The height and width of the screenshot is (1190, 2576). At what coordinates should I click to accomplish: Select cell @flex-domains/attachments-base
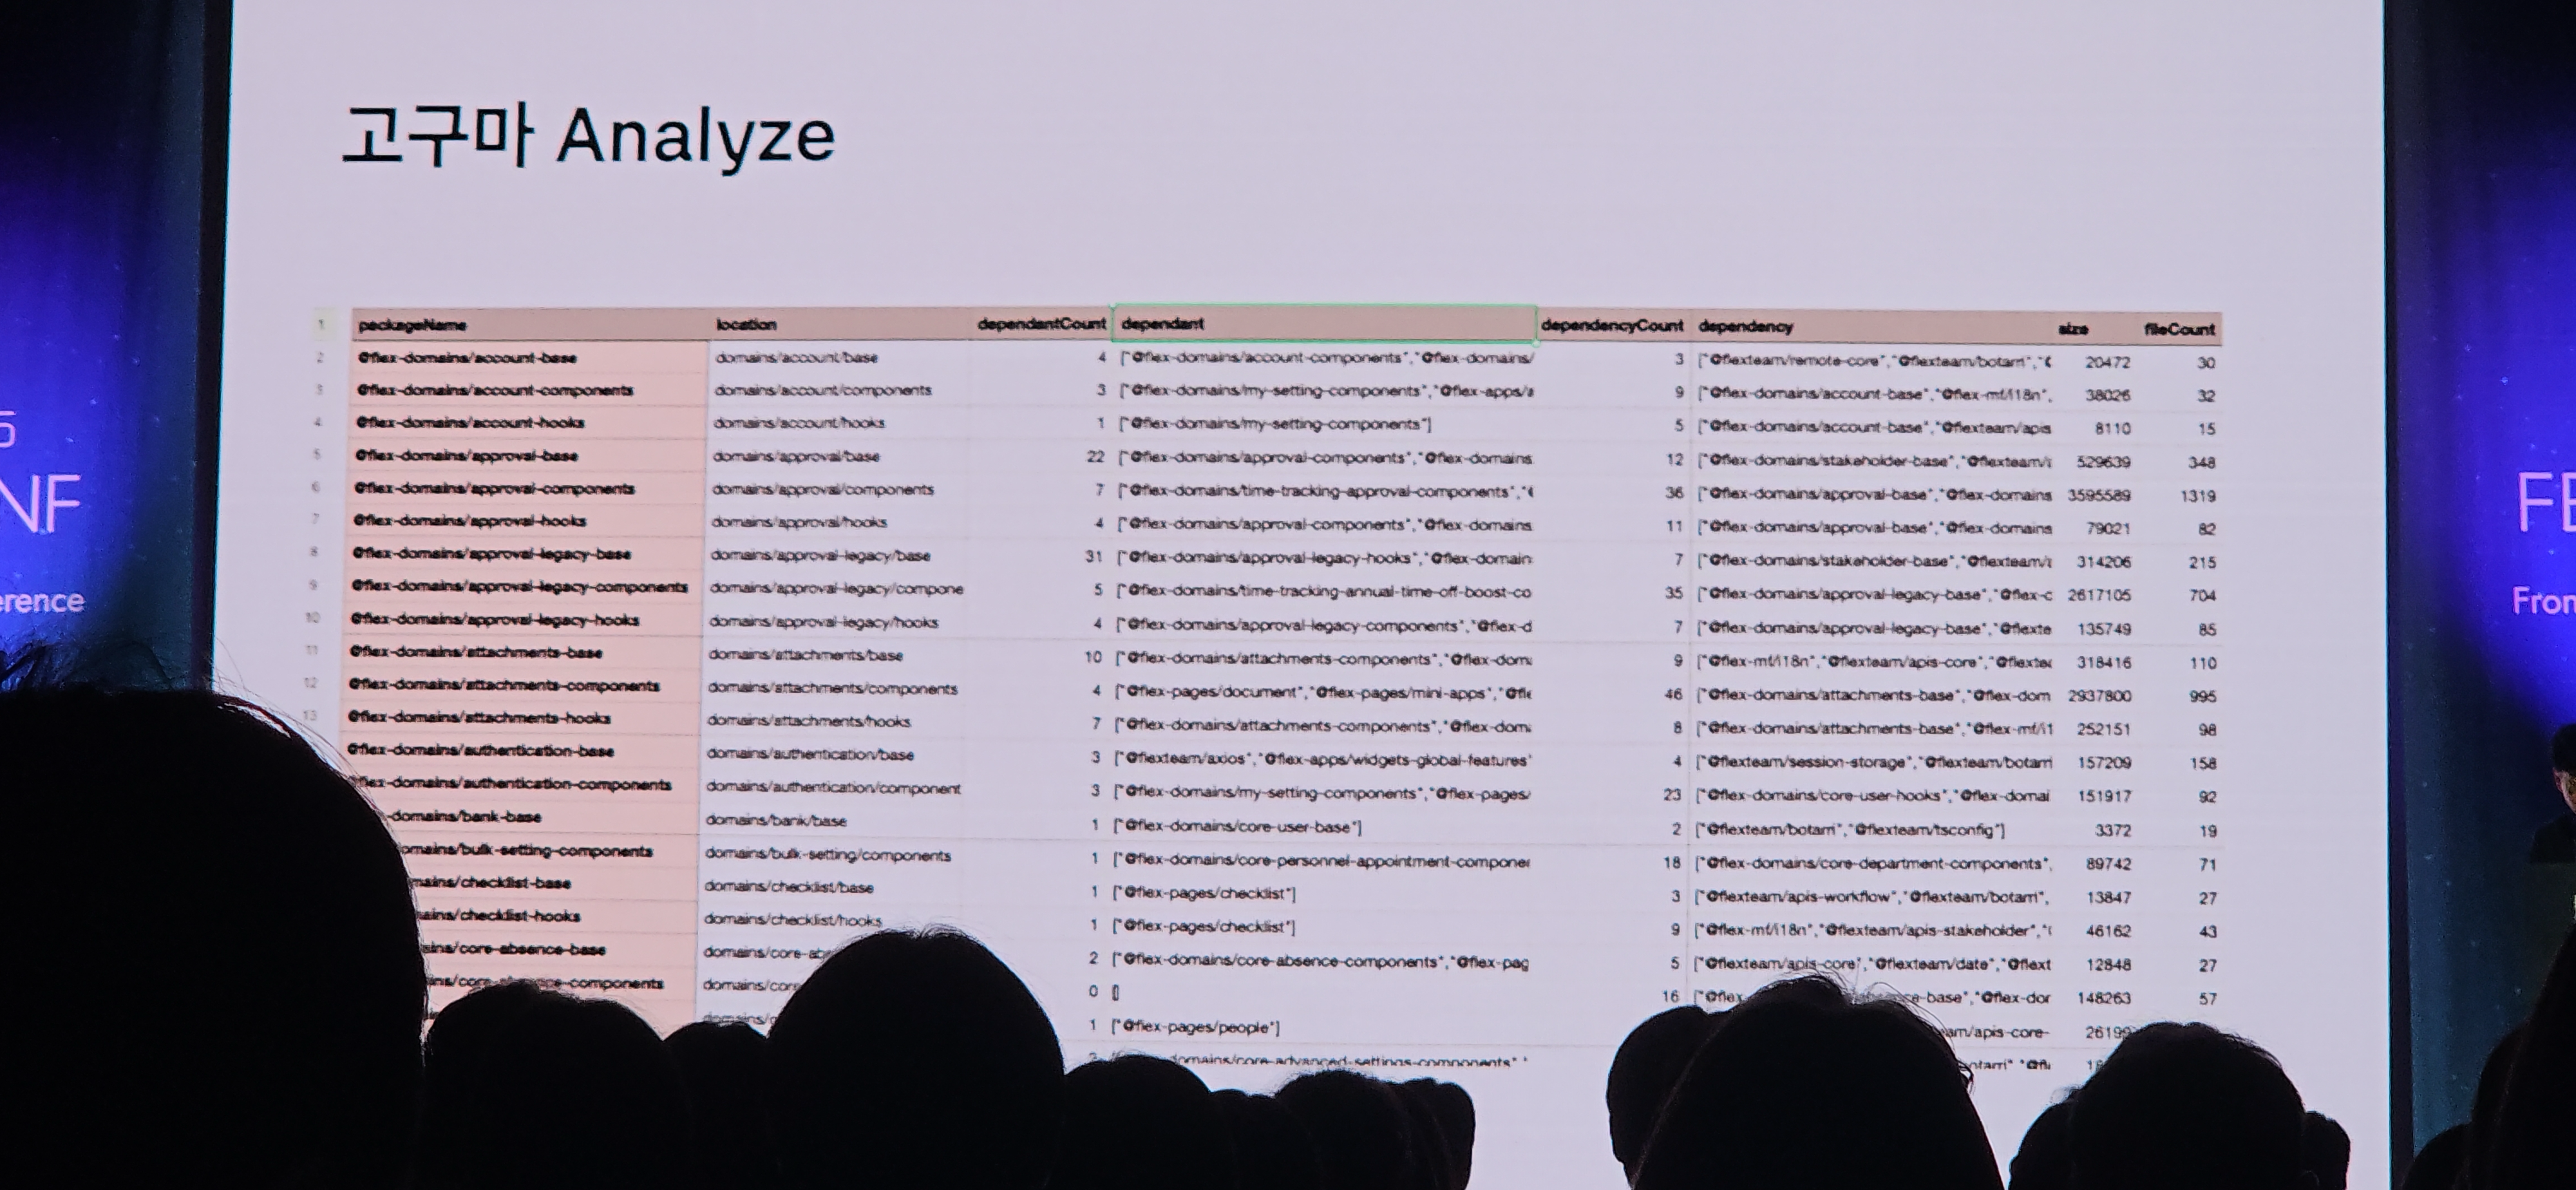[476, 652]
